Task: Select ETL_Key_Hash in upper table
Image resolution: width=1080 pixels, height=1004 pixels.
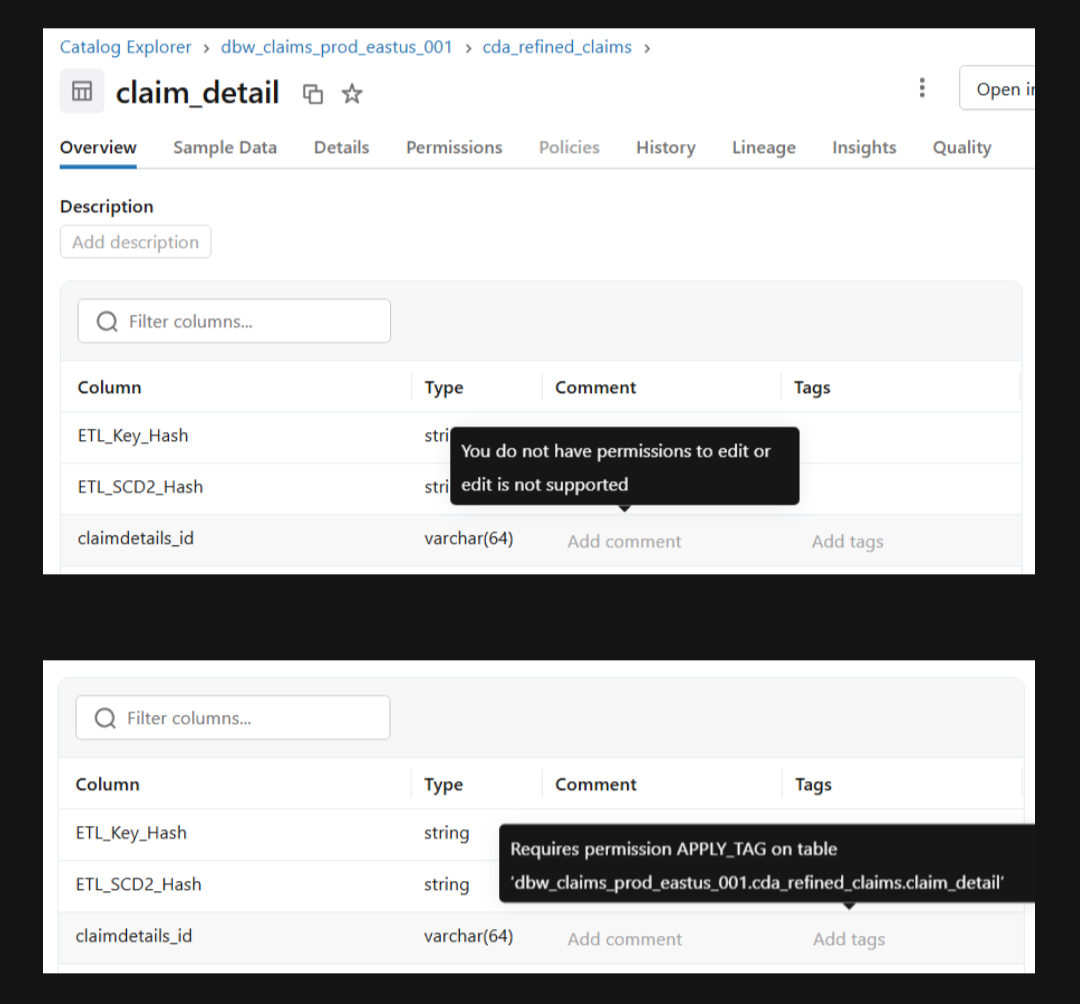Action: tap(133, 435)
